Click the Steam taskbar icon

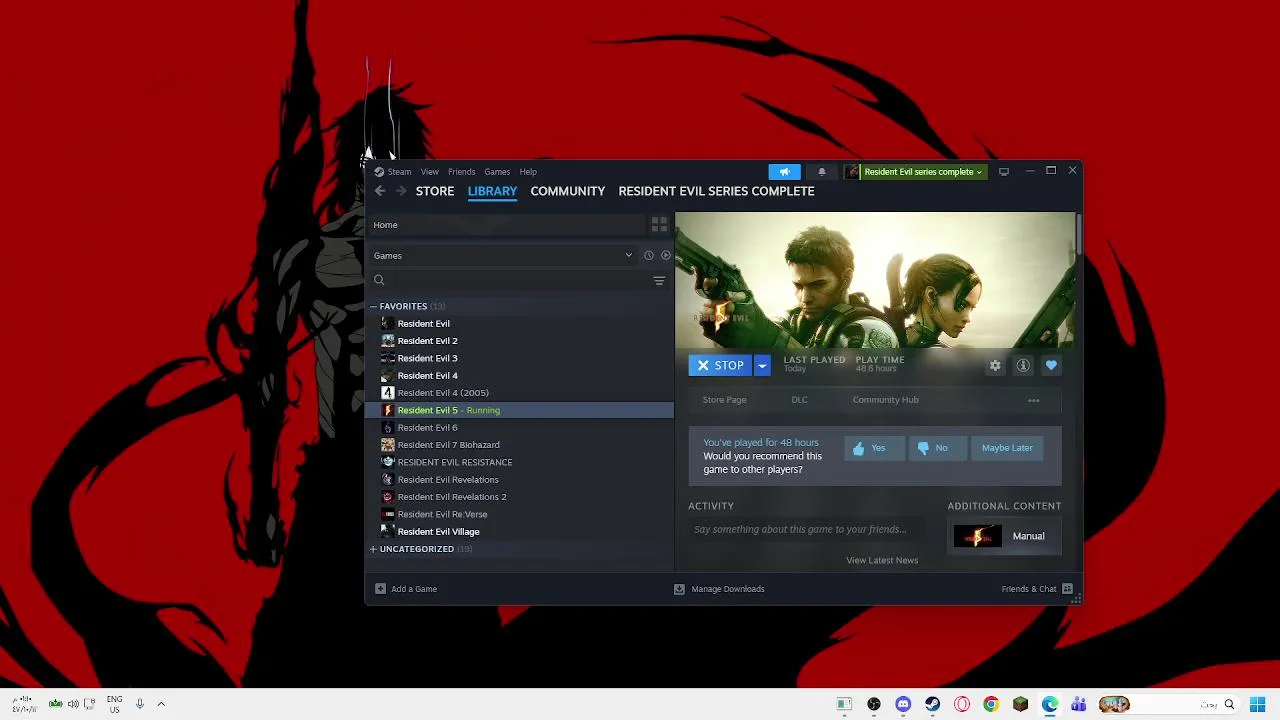(932, 705)
